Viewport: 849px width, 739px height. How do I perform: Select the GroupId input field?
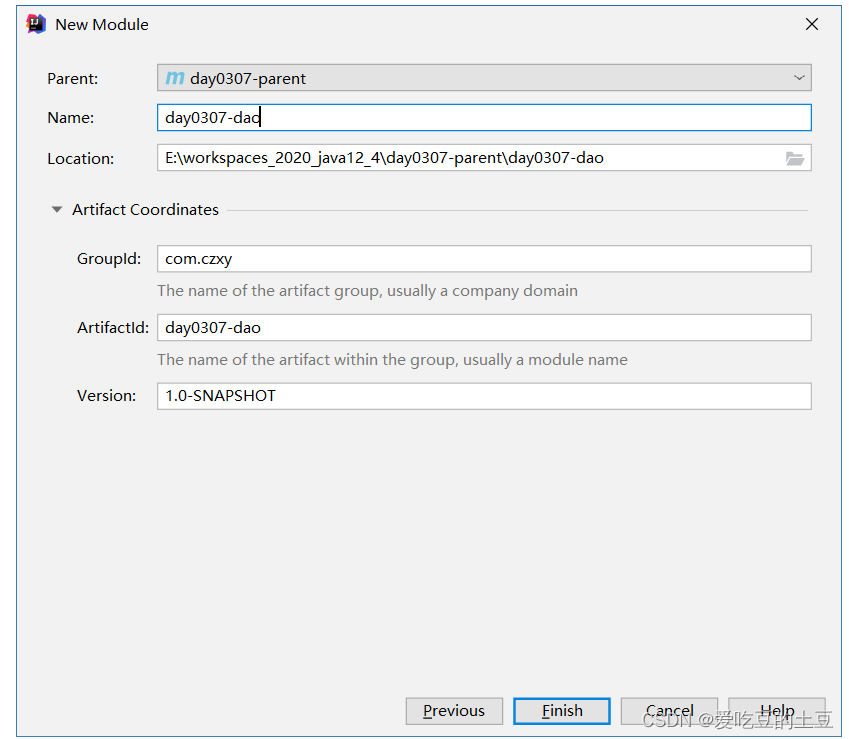tap(484, 259)
